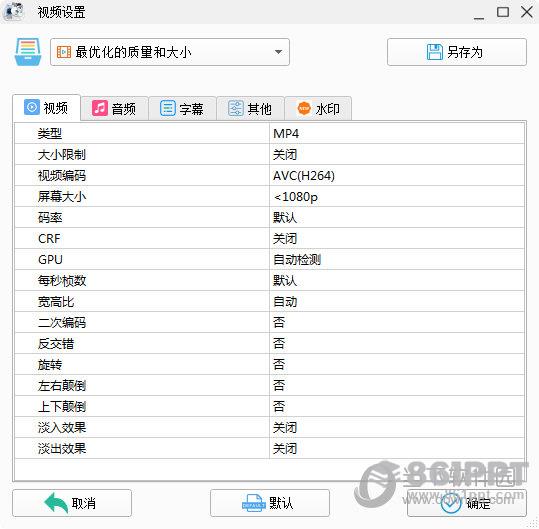Click the orange NEW badge on 水印 tab

click(304, 109)
